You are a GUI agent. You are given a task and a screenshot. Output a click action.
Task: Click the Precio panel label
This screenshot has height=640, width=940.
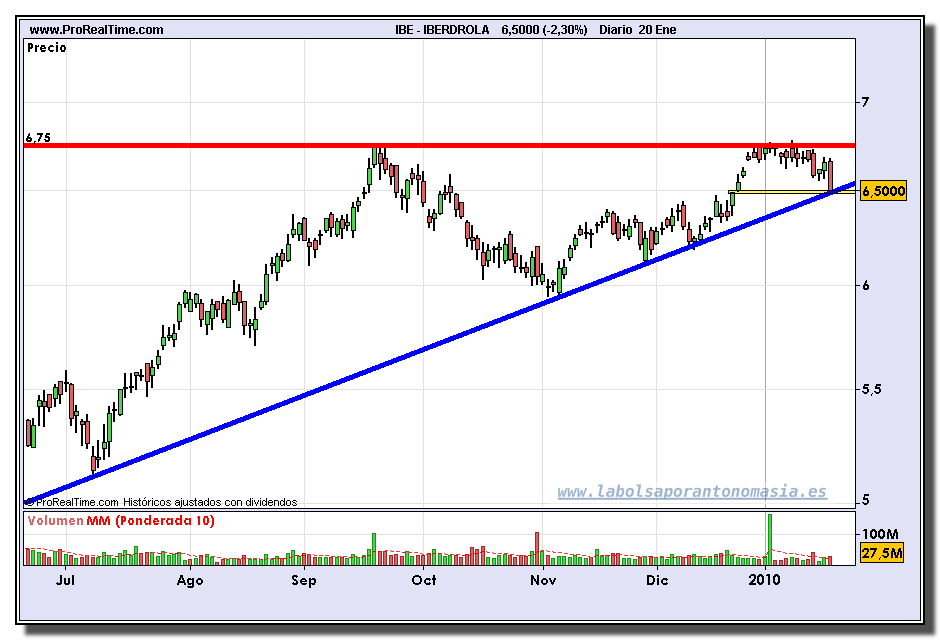pyautogui.click(x=47, y=47)
